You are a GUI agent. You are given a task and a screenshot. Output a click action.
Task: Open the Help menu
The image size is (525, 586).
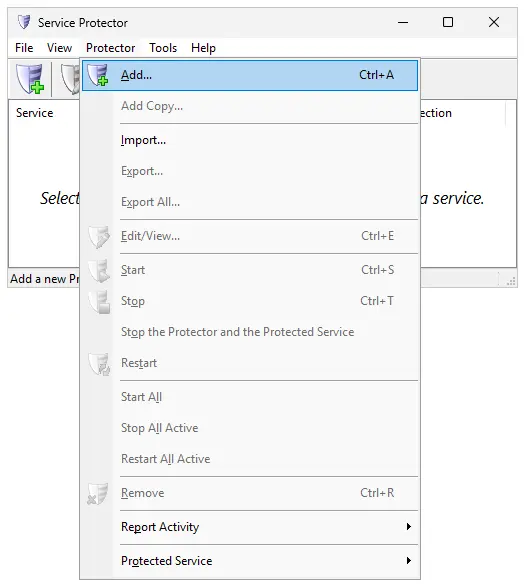[x=203, y=48]
